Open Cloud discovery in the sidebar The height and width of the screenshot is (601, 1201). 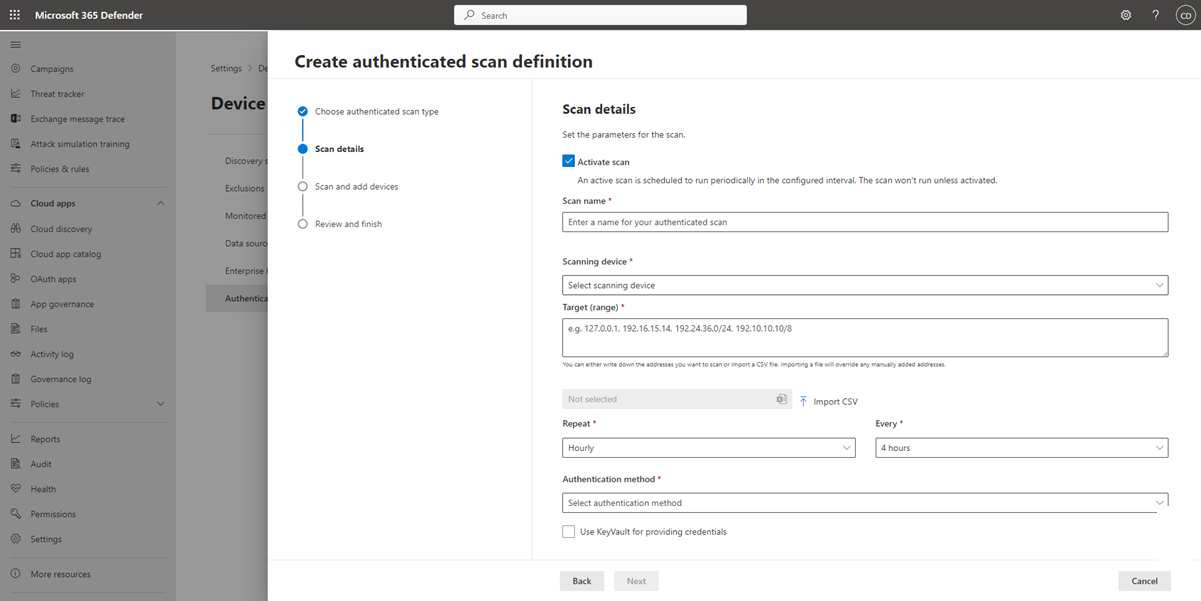[61, 229]
